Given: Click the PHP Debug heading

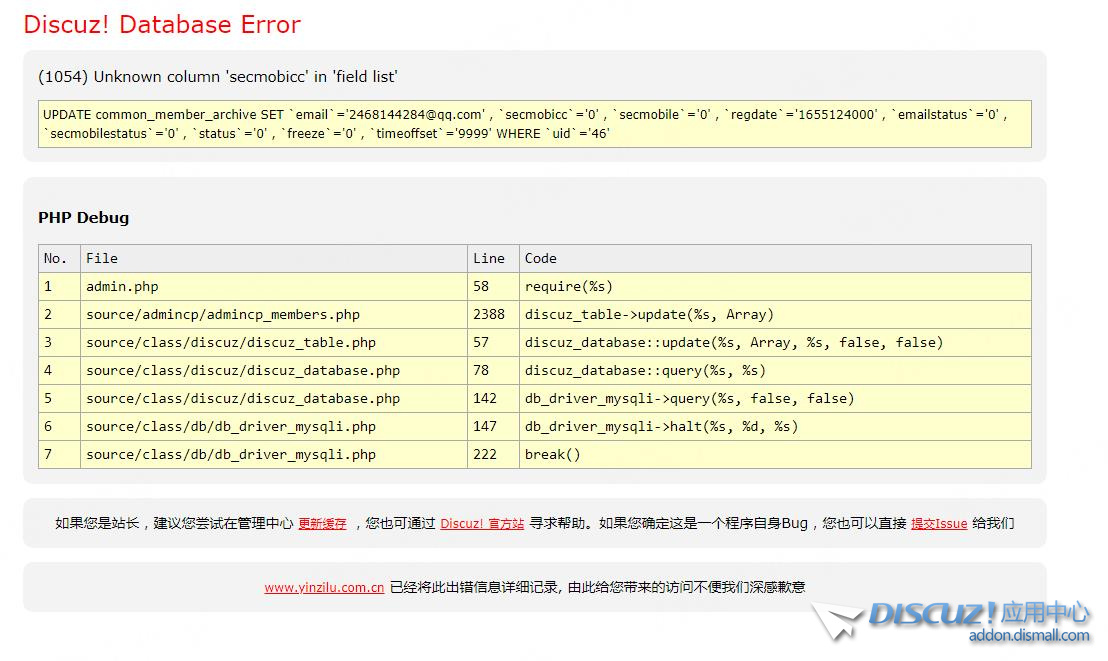Looking at the screenshot, I should tap(83, 218).
